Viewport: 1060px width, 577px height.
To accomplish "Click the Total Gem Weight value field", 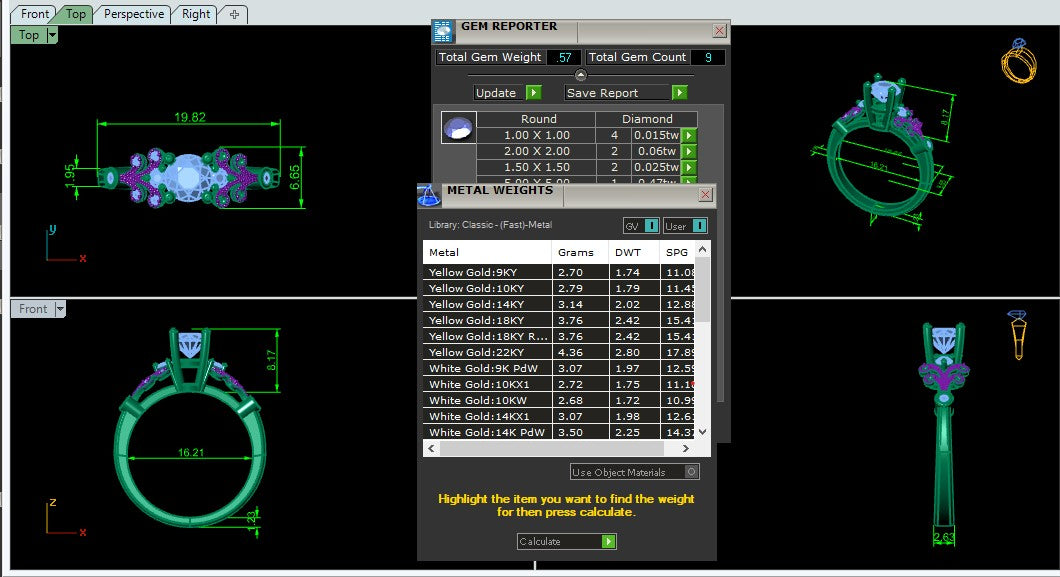I will point(564,57).
